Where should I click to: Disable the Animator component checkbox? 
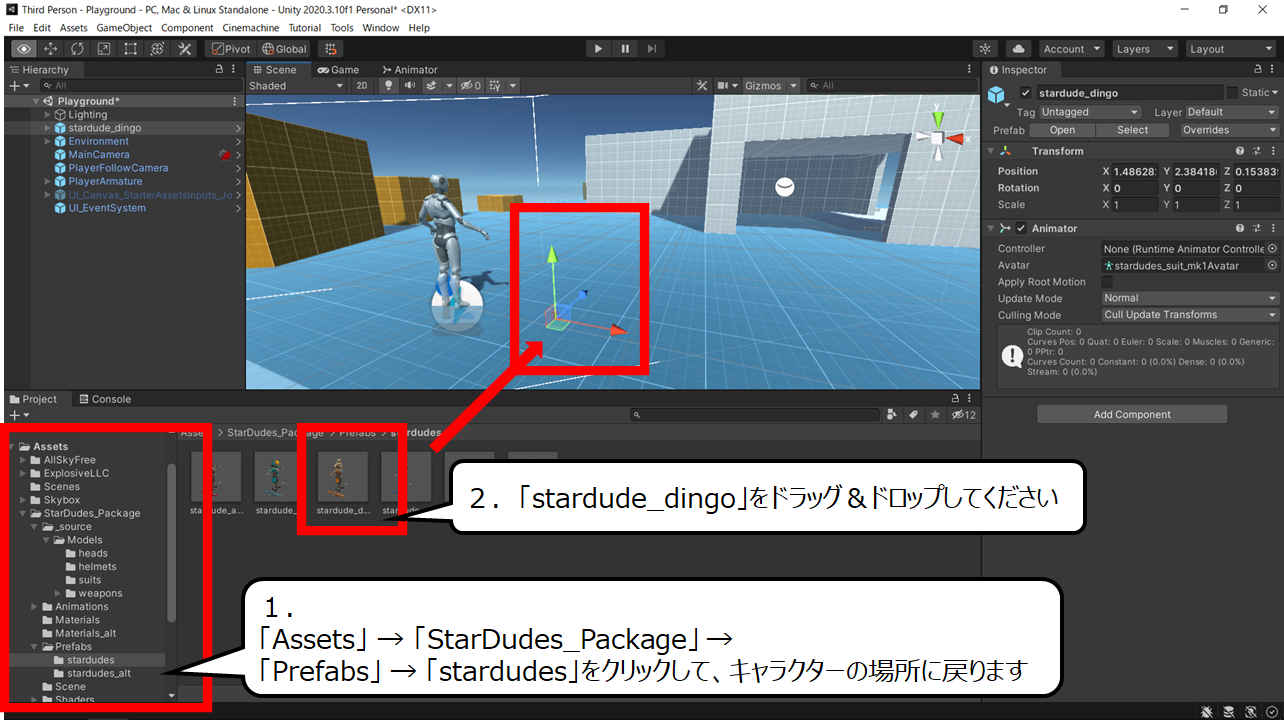pyautogui.click(x=1021, y=228)
